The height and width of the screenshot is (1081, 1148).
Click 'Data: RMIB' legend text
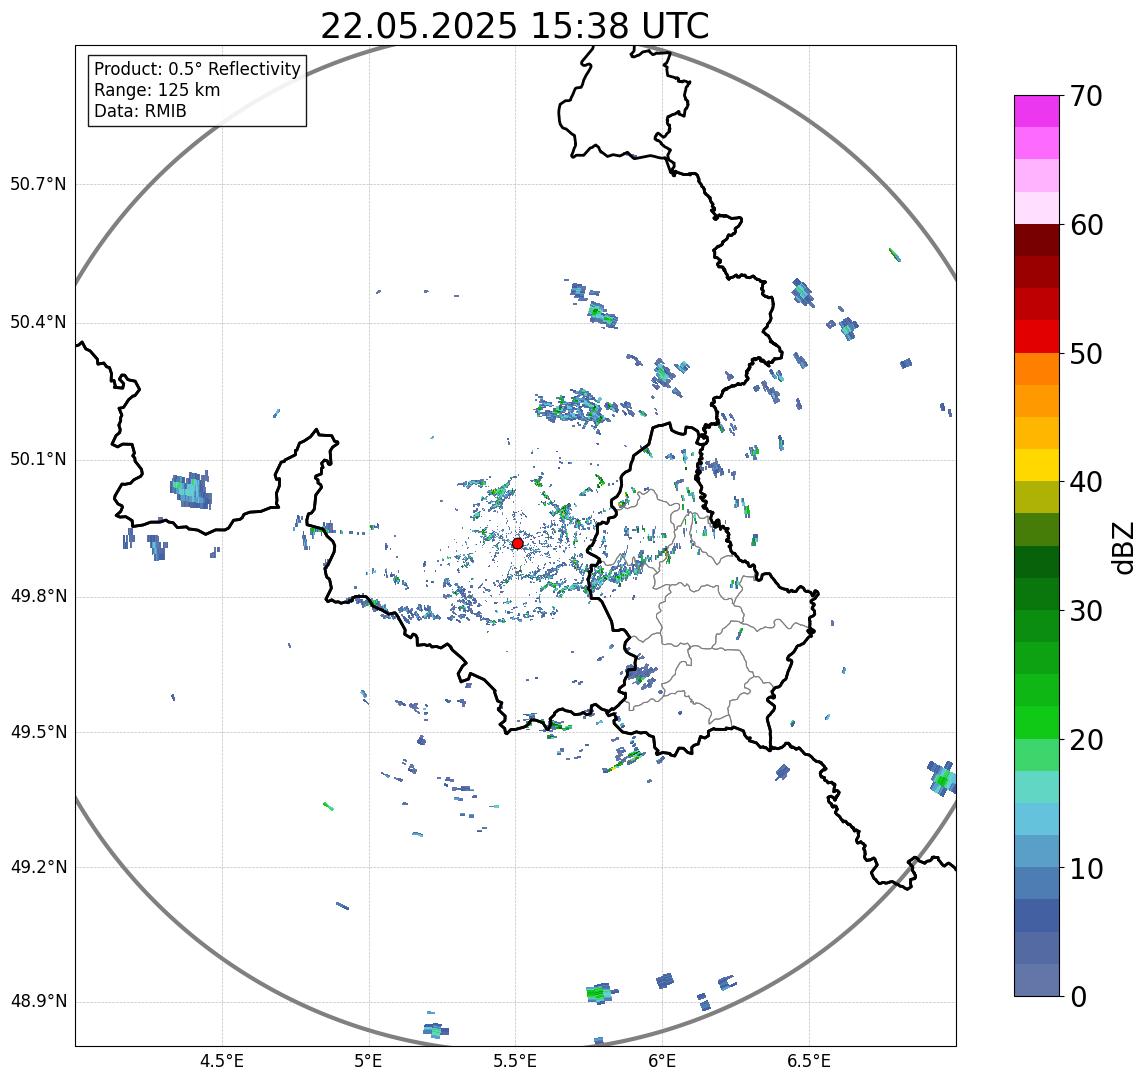[141, 111]
